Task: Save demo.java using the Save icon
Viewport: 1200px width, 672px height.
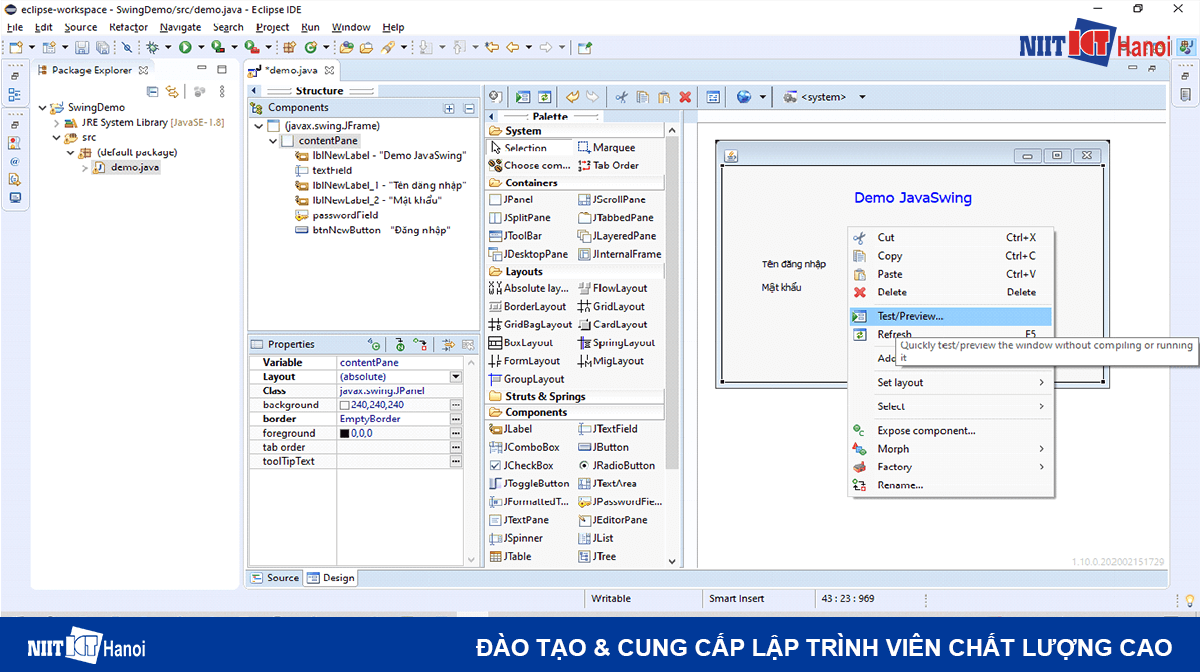Action: [80, 46]
